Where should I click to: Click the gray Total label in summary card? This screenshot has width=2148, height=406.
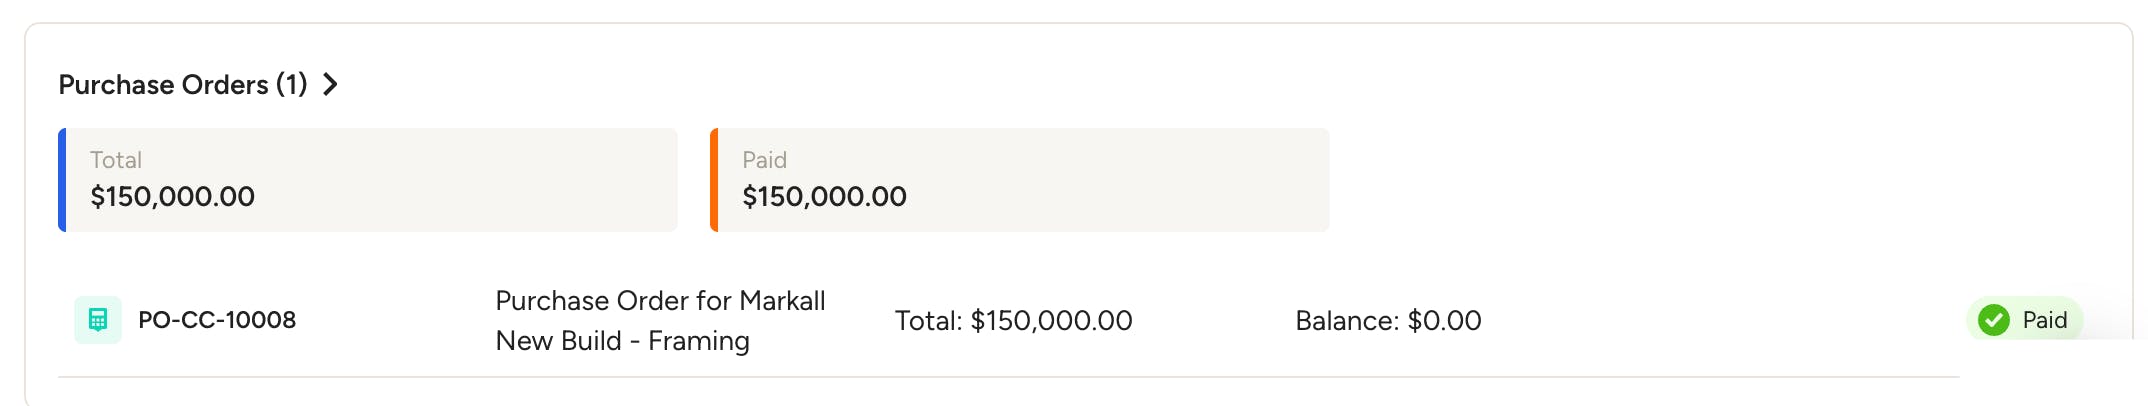point(116,160)
